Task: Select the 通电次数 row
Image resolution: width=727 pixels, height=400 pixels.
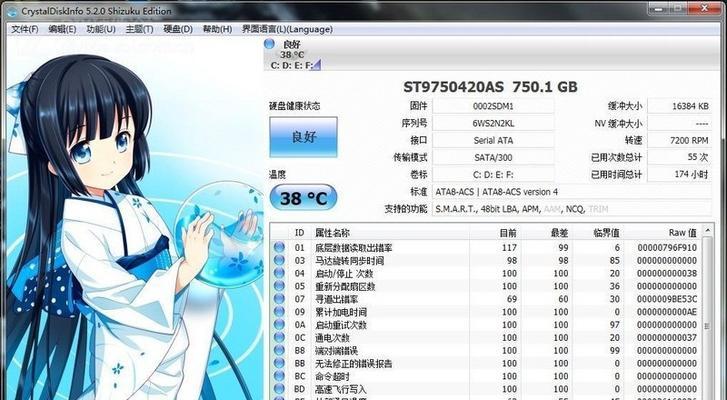Action: pyautogui.click(x=485, y=337)
